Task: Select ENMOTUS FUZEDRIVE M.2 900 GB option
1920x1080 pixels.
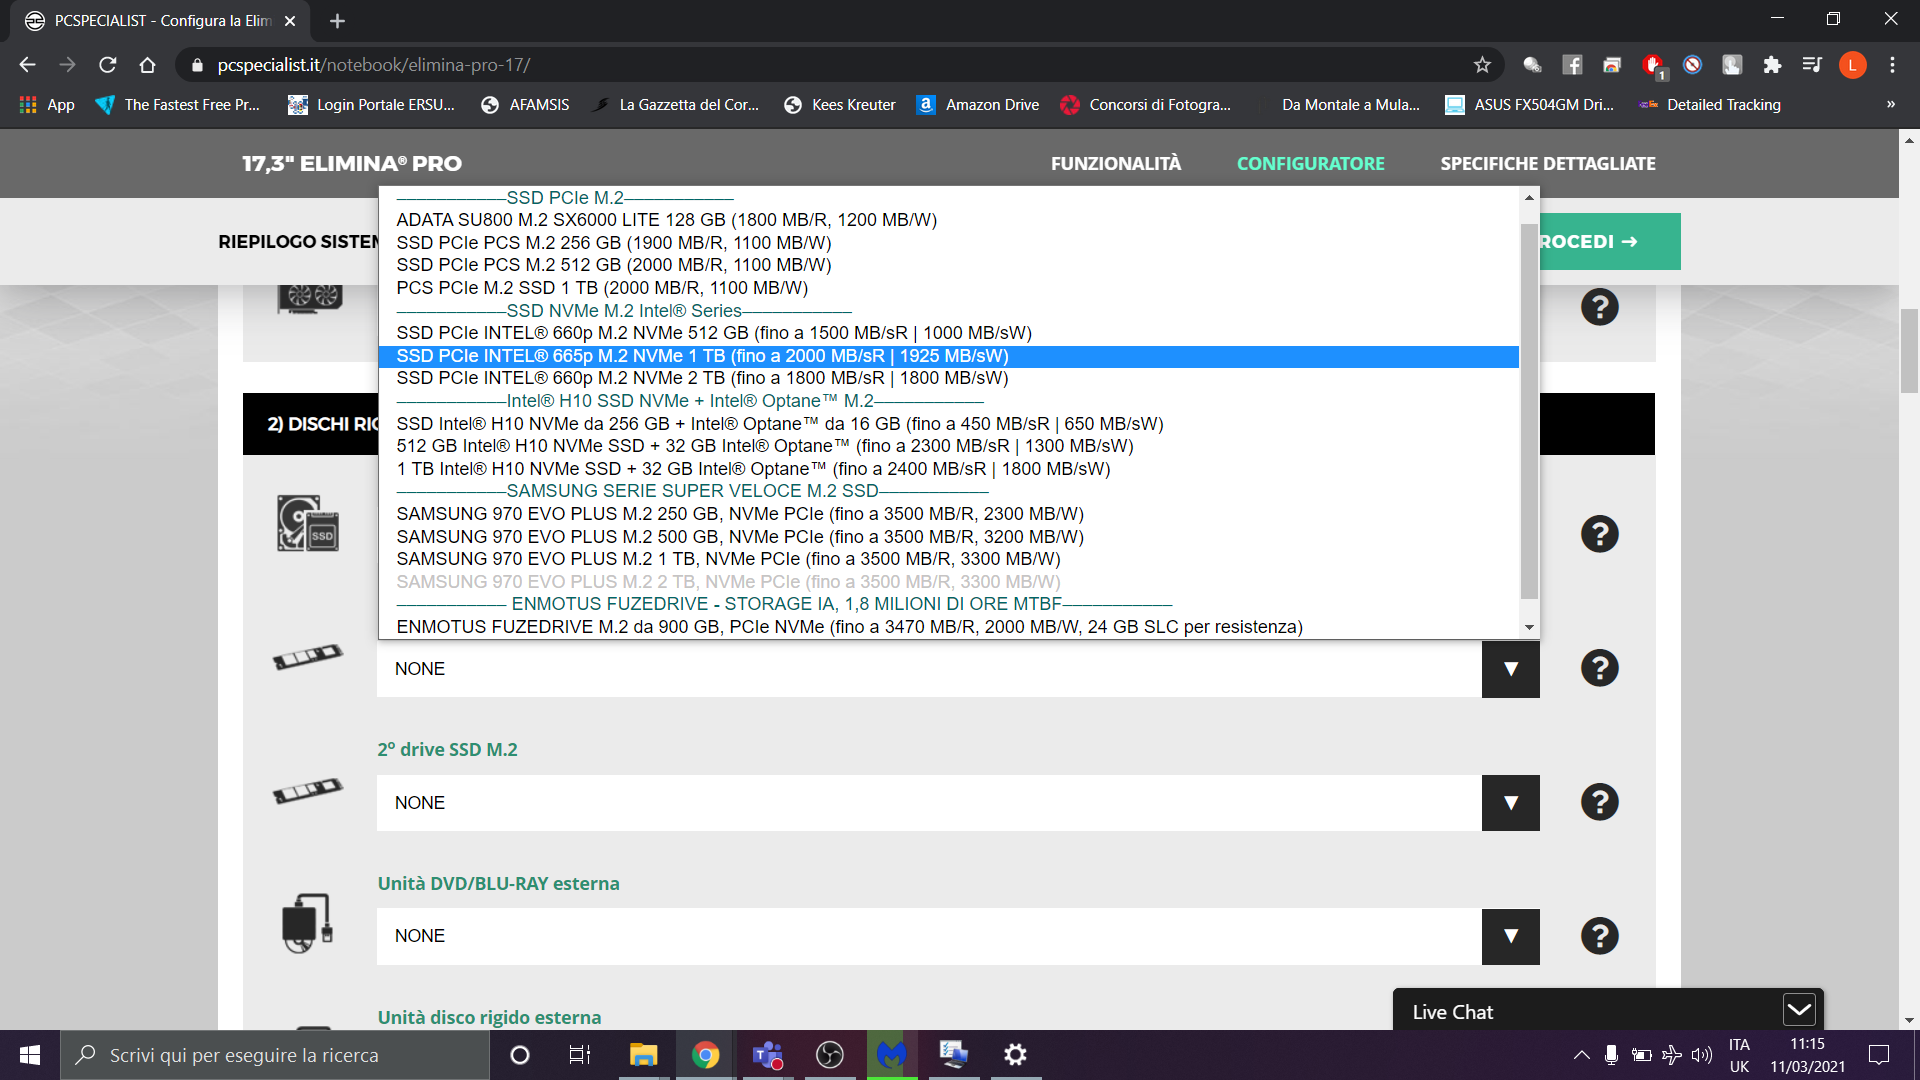Action: point(948,627)
